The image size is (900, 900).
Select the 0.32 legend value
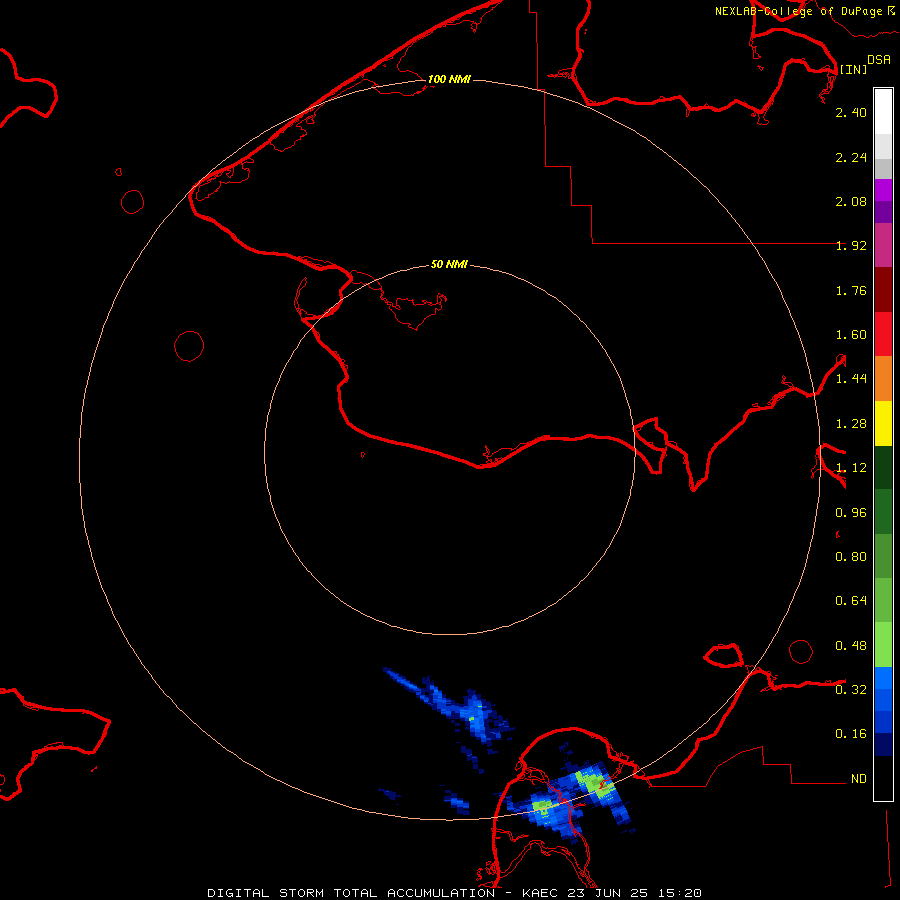click(x=851, y=689)
